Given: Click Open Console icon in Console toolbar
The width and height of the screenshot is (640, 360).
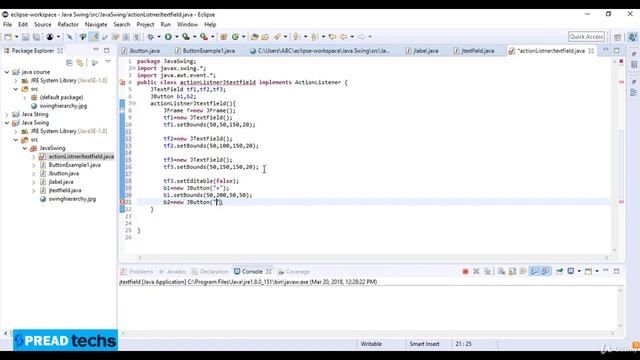Looking at the screenshot, I should click(x=588, y=271).
